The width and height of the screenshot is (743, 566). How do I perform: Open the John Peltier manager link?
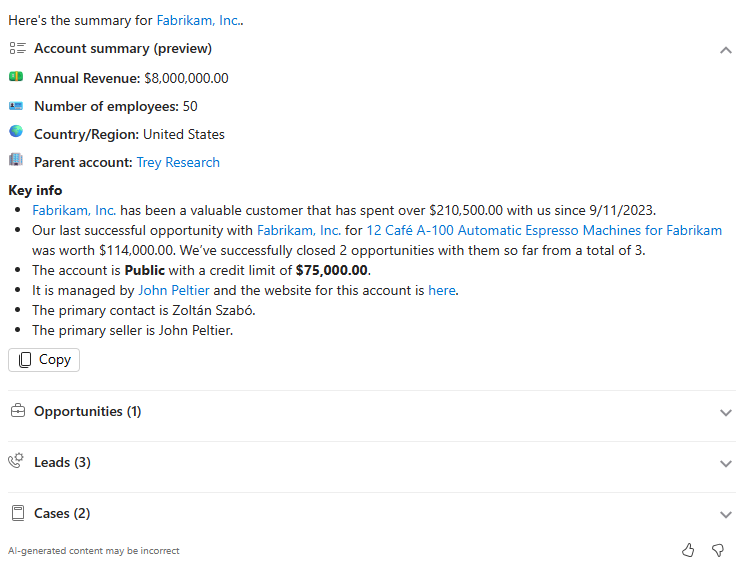point(174,290)
